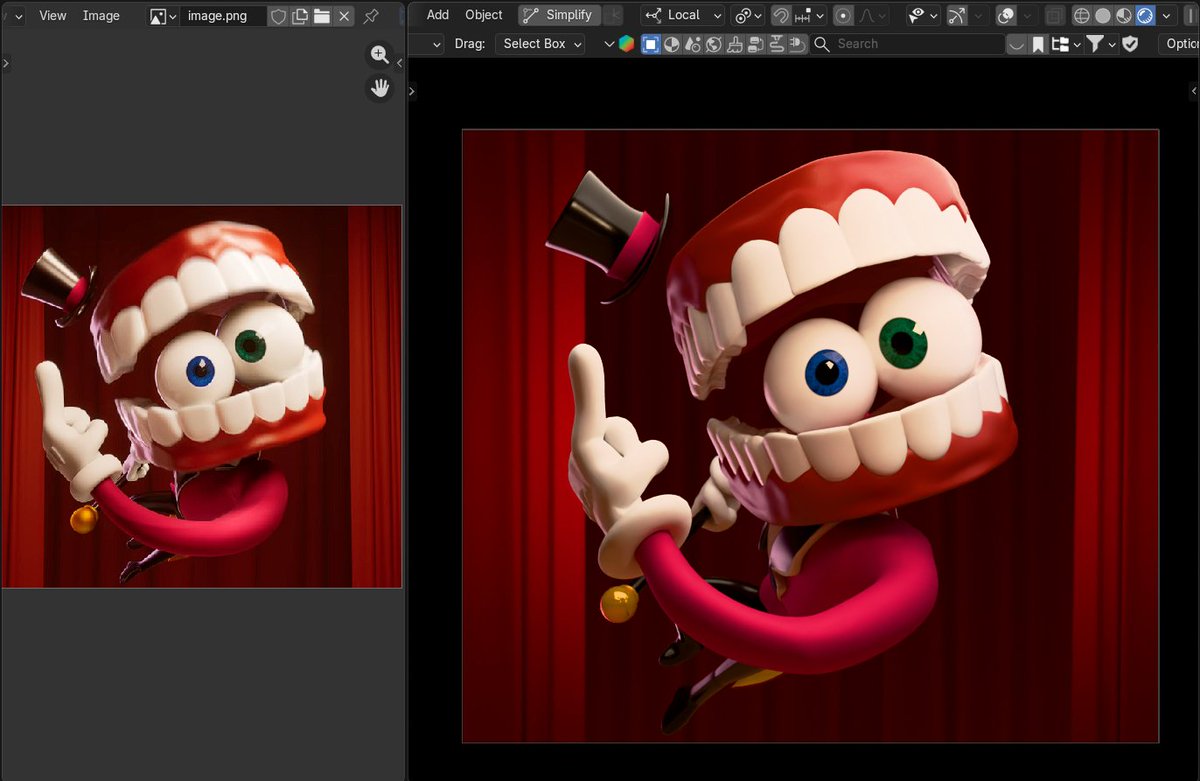The width and height of the screenshot is (1200, 781).
Task: Click the pan hand gizmo
Action: (x=380, y=88)
